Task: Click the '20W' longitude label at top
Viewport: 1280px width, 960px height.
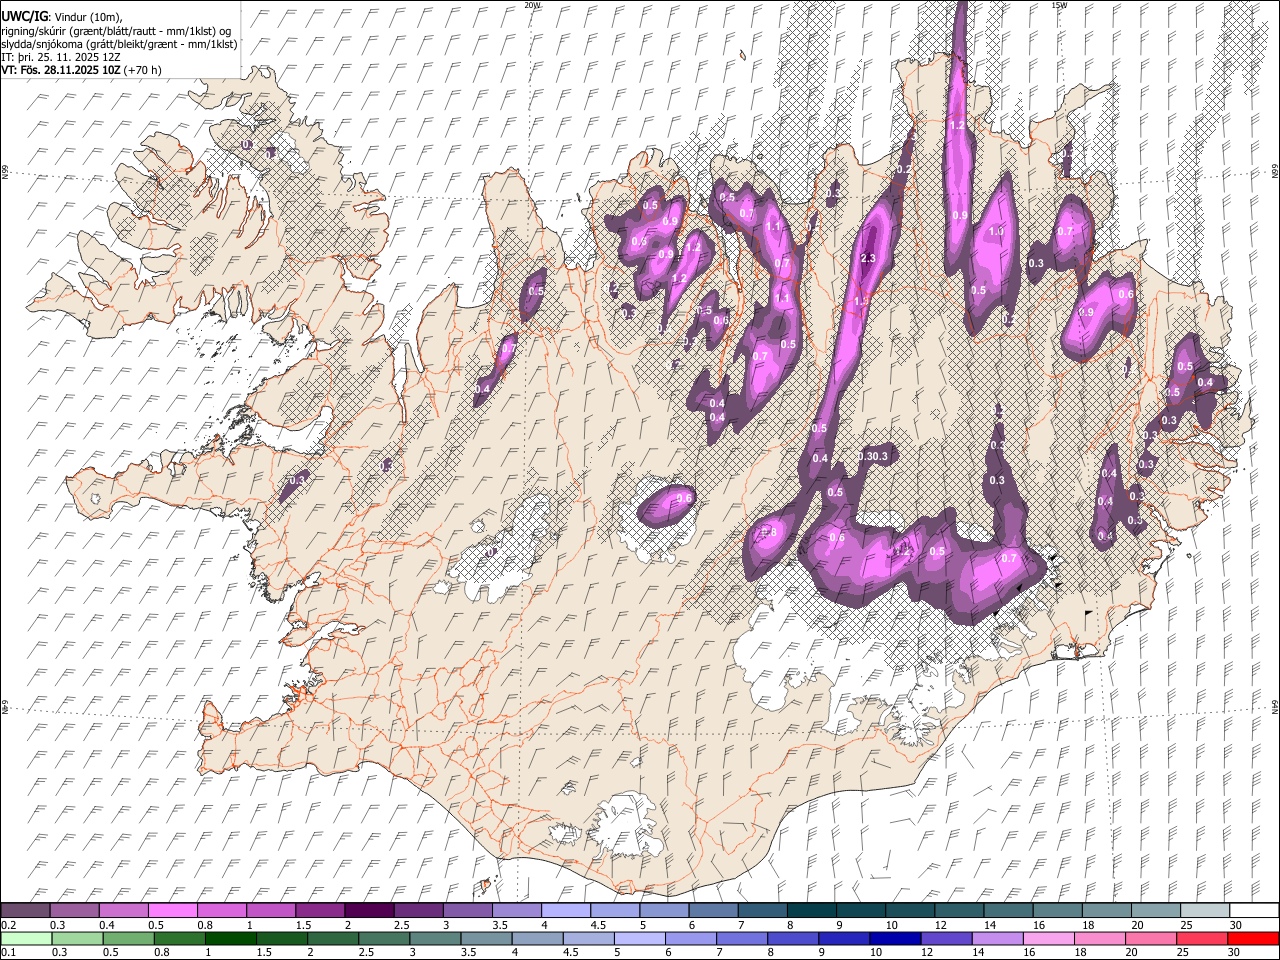Action: [x=532, y=5]
